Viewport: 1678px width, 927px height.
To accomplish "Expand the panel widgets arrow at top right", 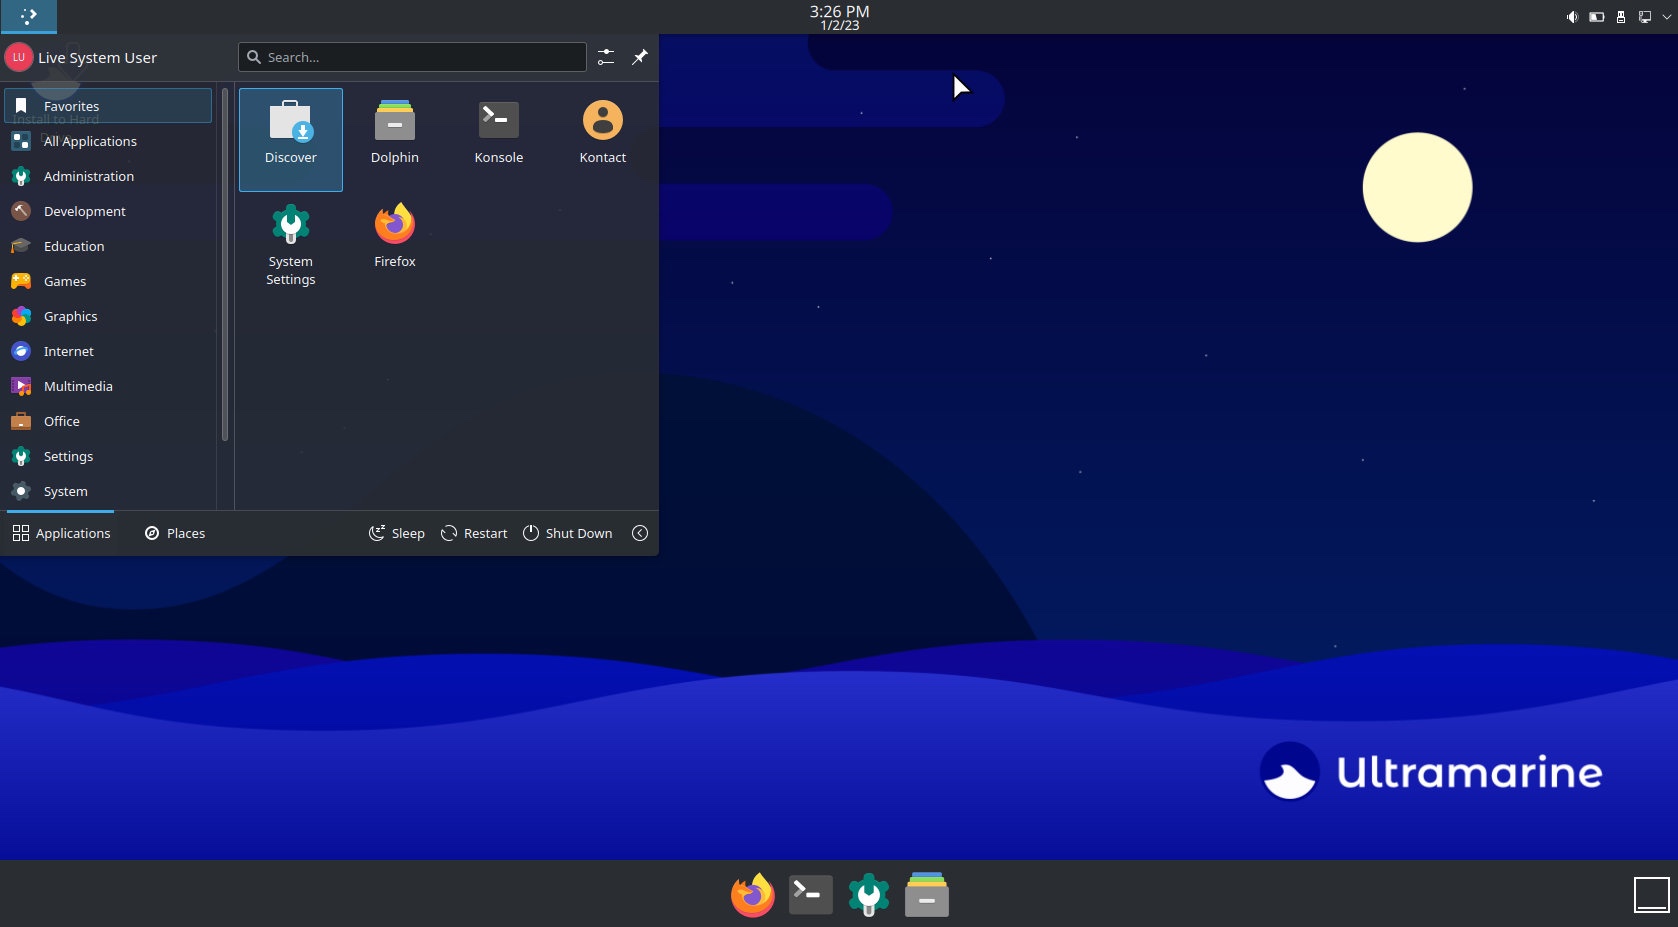I will coord(1666,17).
